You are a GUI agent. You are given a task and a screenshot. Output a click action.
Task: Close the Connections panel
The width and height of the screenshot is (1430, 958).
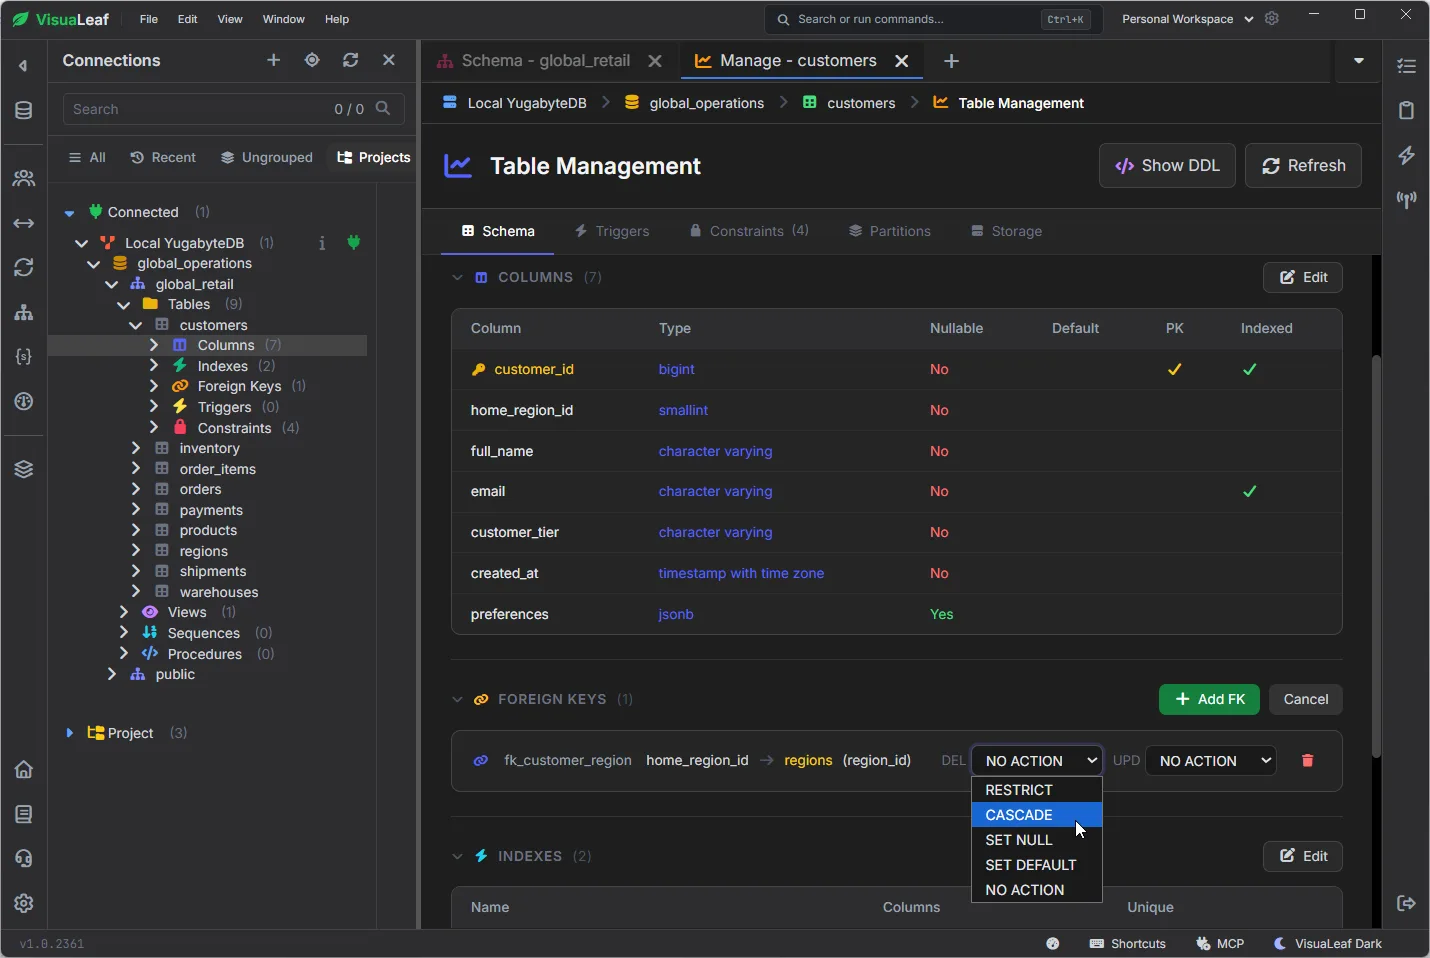pyautogui.click(x=389, y=60)
